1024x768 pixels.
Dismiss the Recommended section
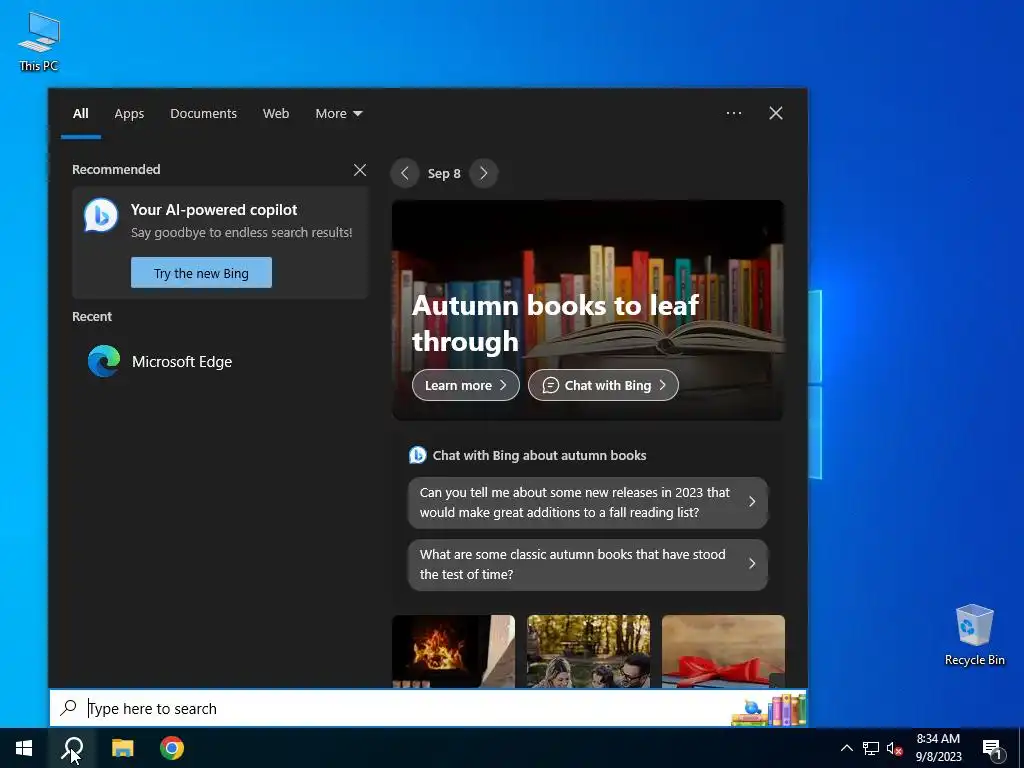[x=360, y=170]
